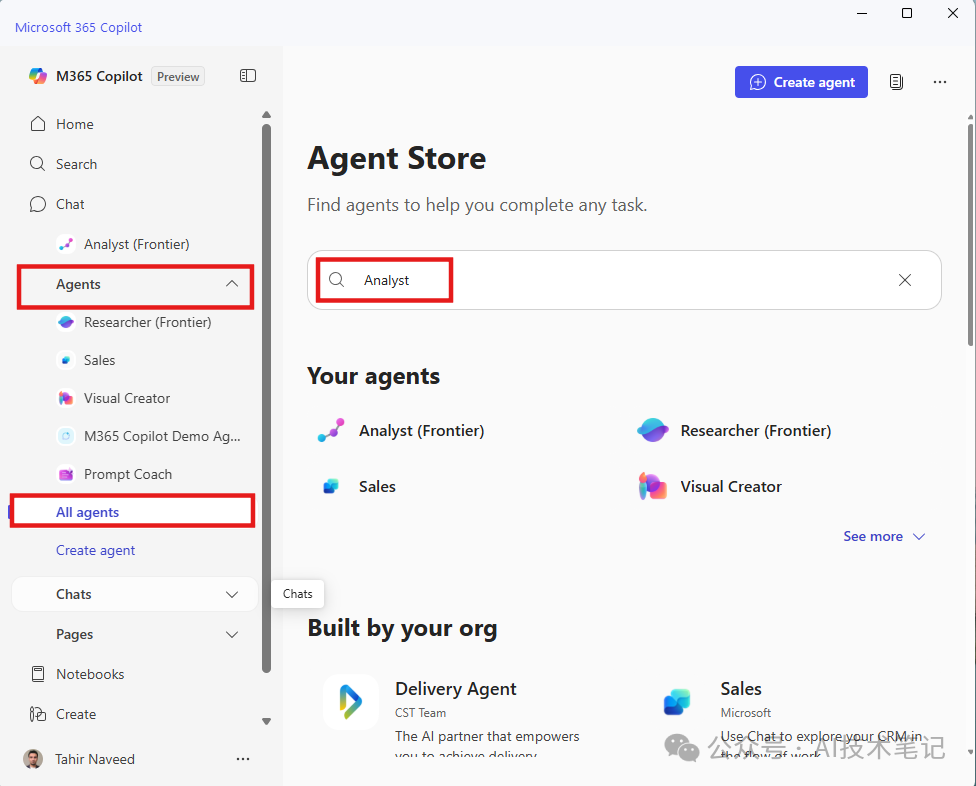
Task: Click the Visual Creator icon in the sidebar
Action: (x=66, y=398)
